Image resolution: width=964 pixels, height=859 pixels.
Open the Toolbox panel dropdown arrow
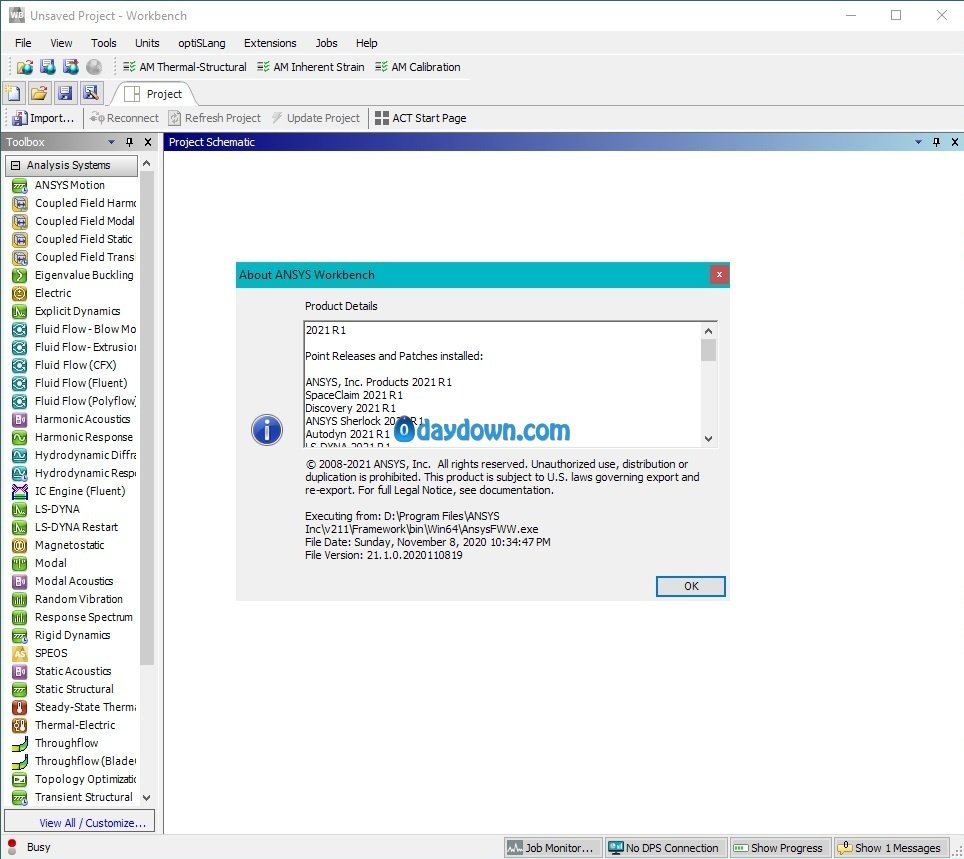coord(111,142)
